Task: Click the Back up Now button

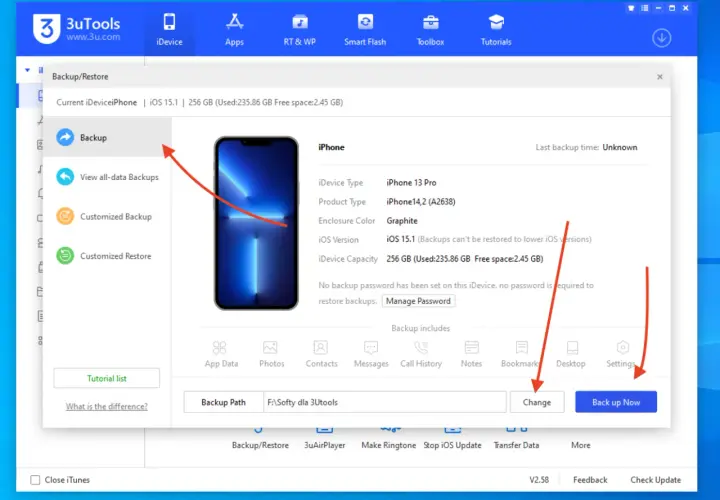Action: point(616,402)
